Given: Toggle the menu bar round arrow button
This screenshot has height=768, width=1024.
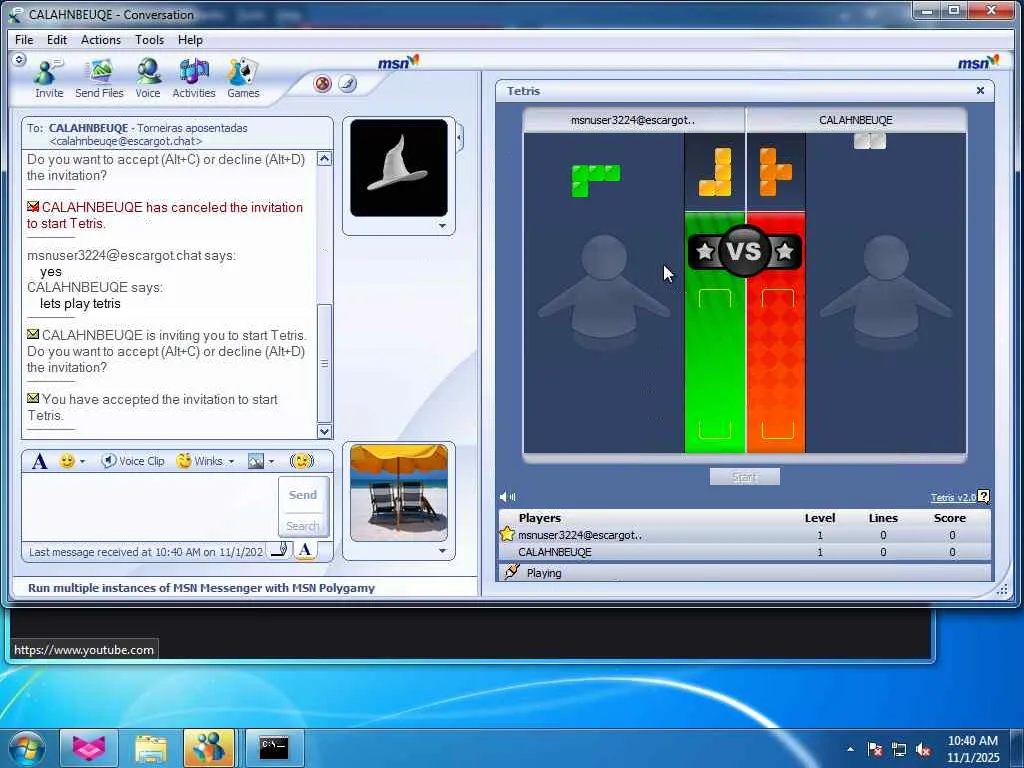Looking at the screenshot, I should click(19, 60).
